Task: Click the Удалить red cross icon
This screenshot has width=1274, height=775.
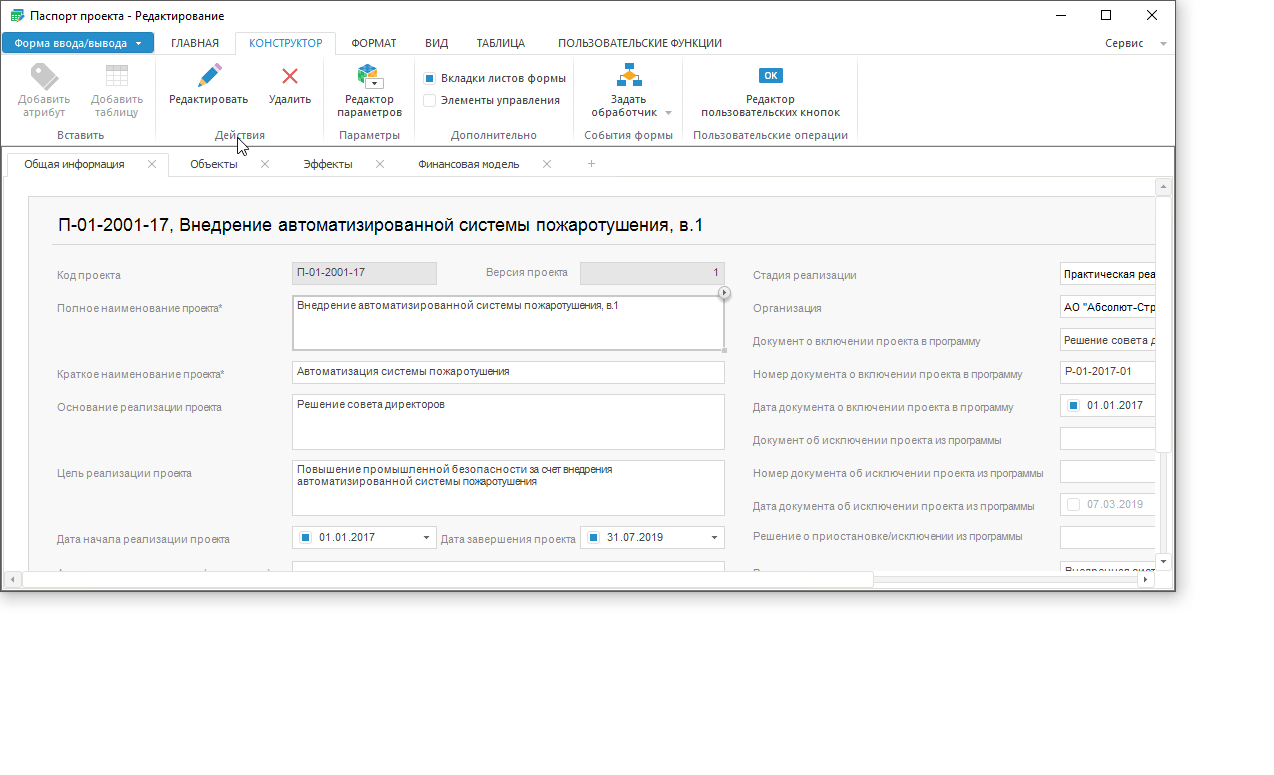Action: pos(290,76)
